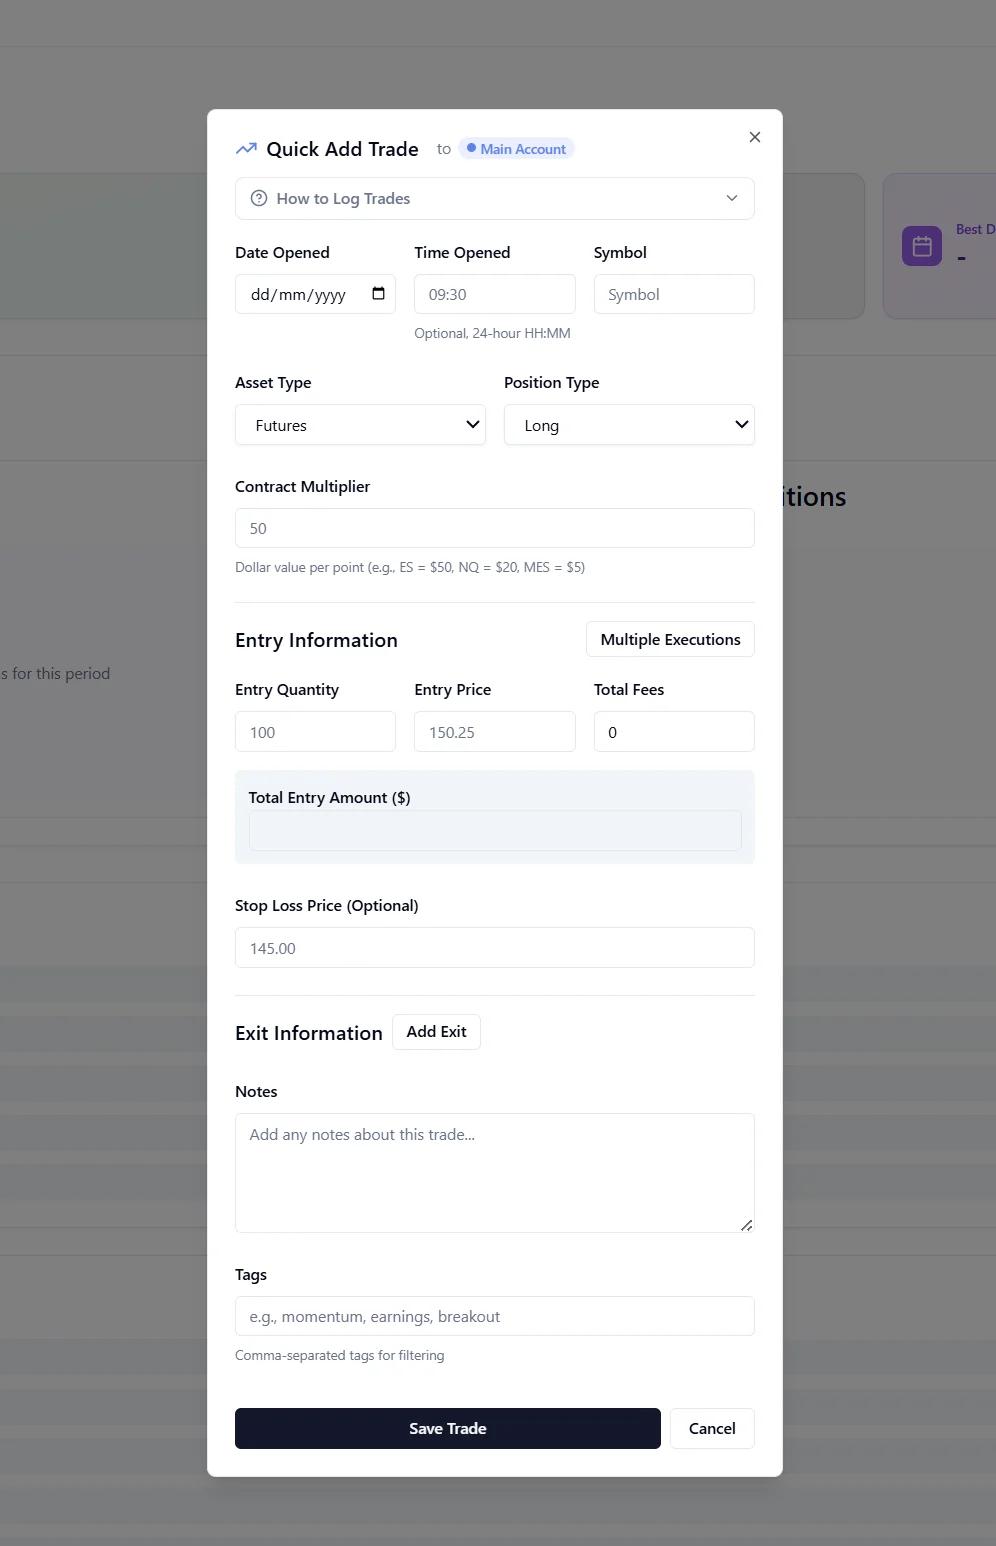Image resolution: width=996 pixels, height=1546 pixels.
Task: Click the Tags input field
Action: pyautogui.click(x=495, y=1316)
